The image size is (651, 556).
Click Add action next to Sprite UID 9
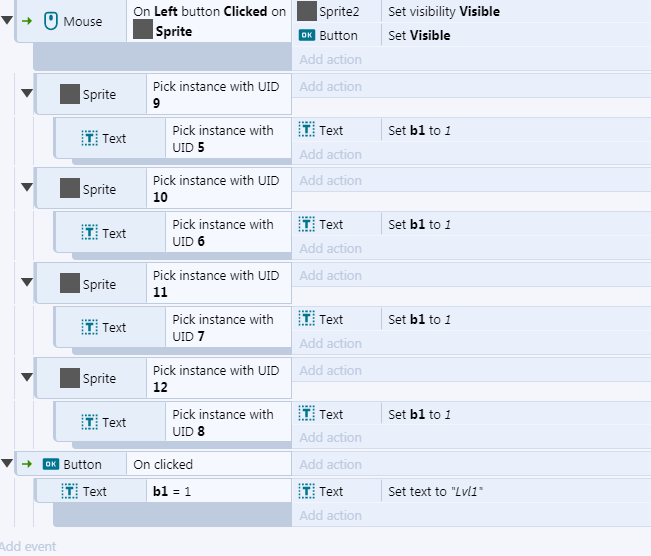(330, 86)
